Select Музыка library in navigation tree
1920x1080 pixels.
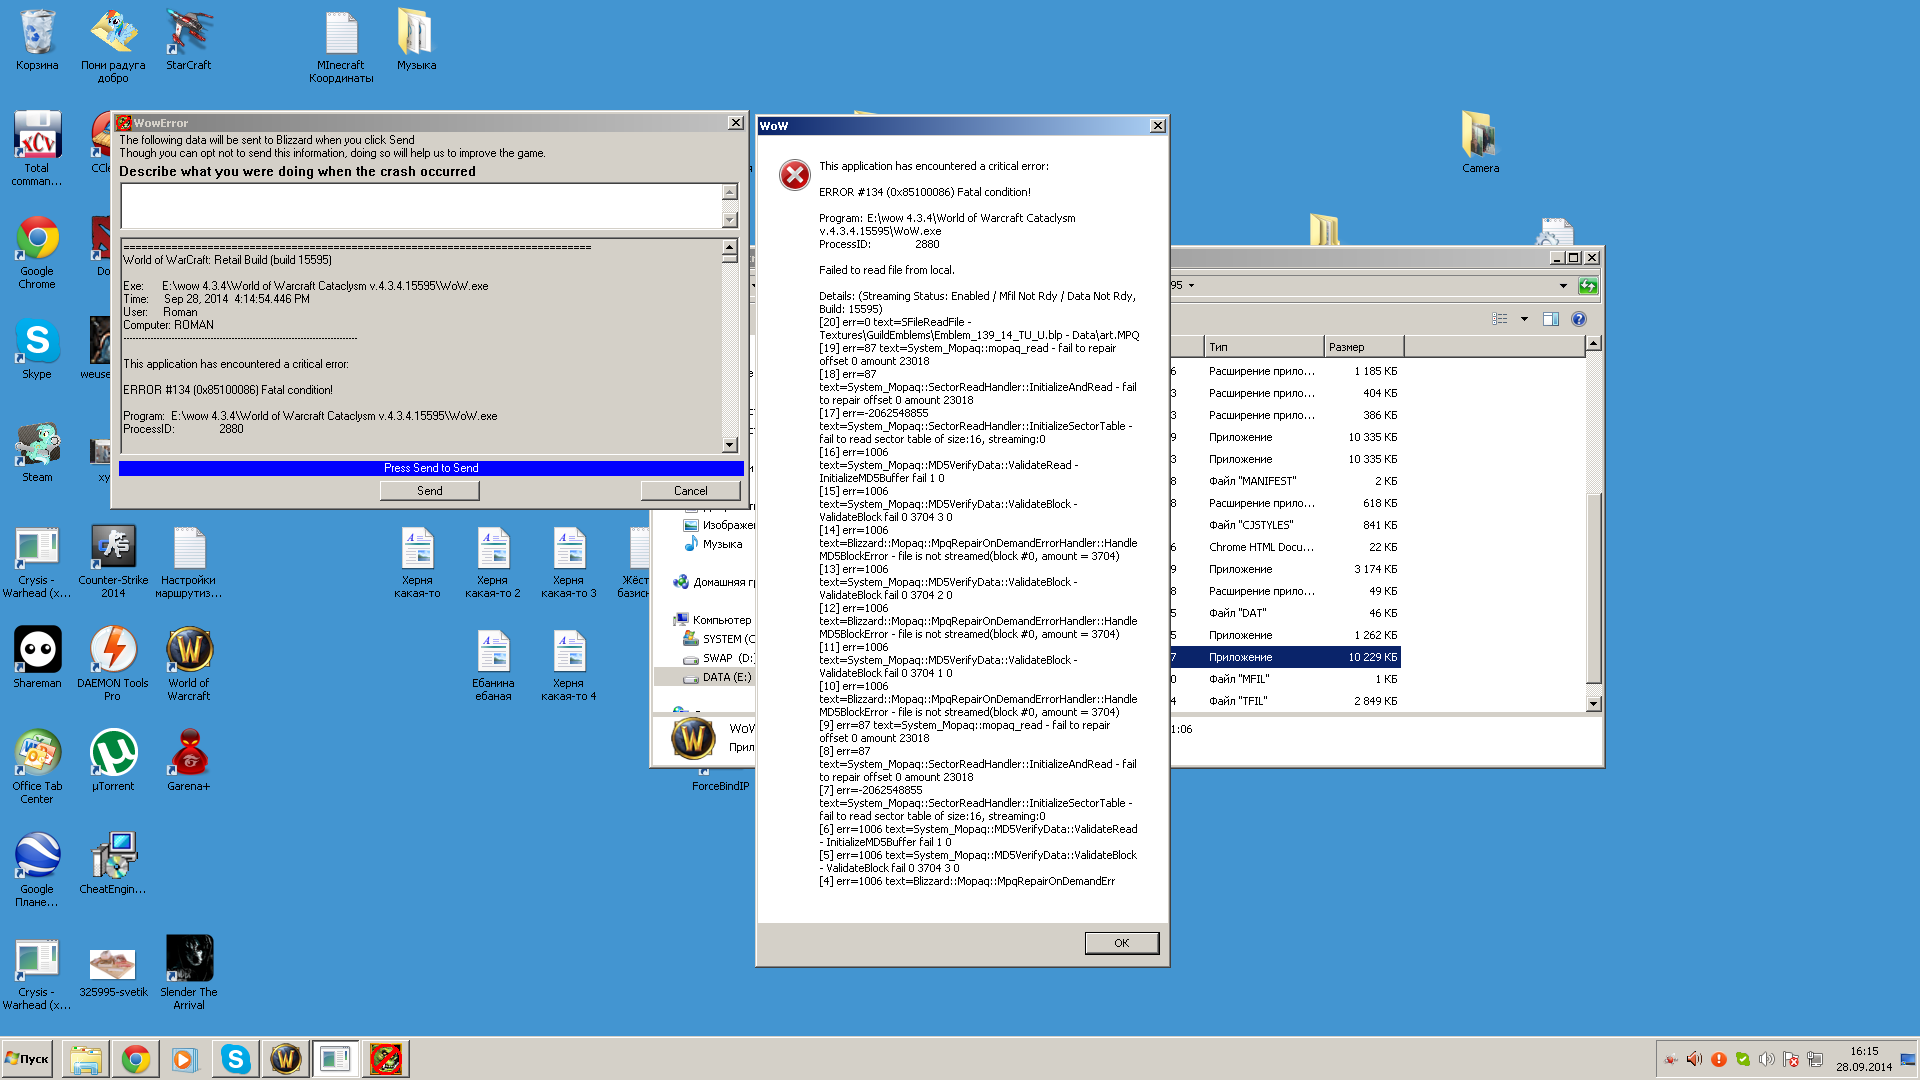pos(714,544)
